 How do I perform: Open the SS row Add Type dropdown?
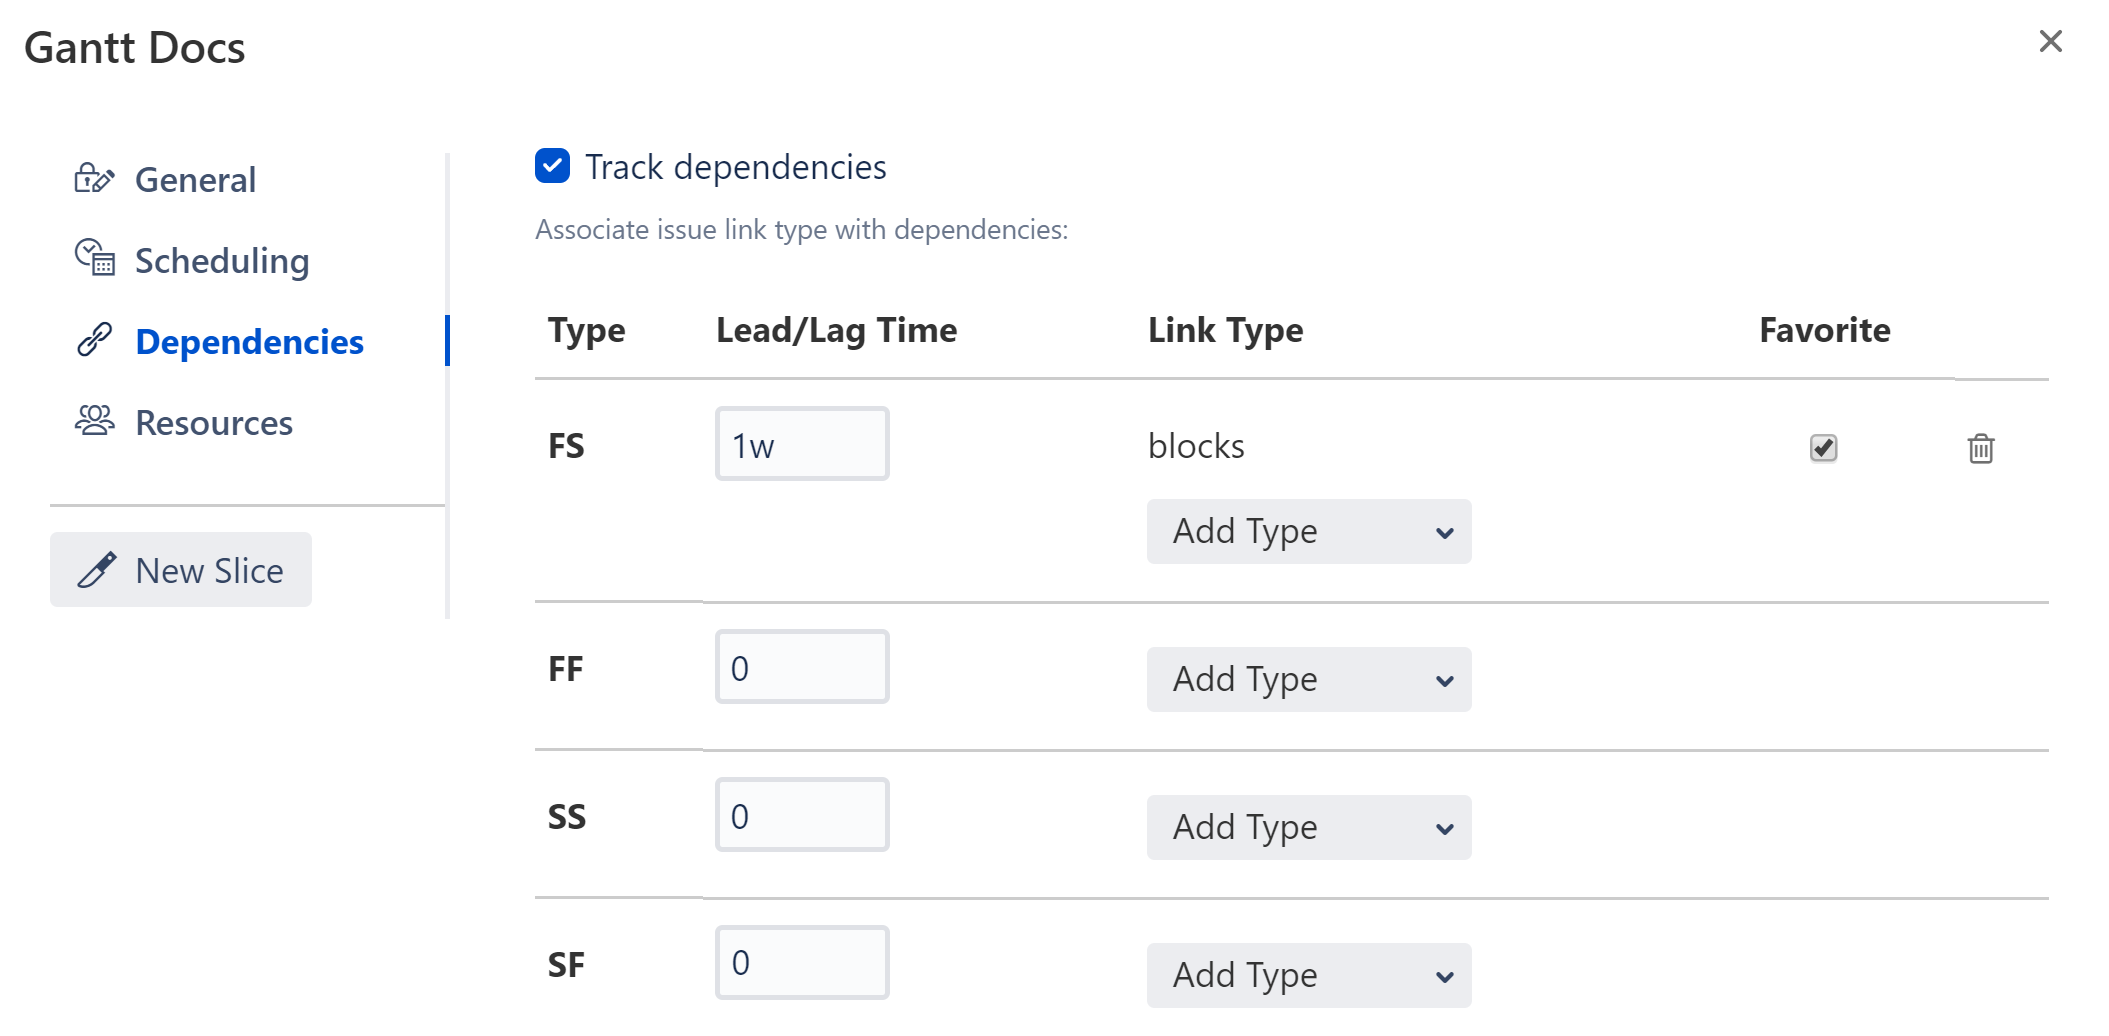[1308, 827]
